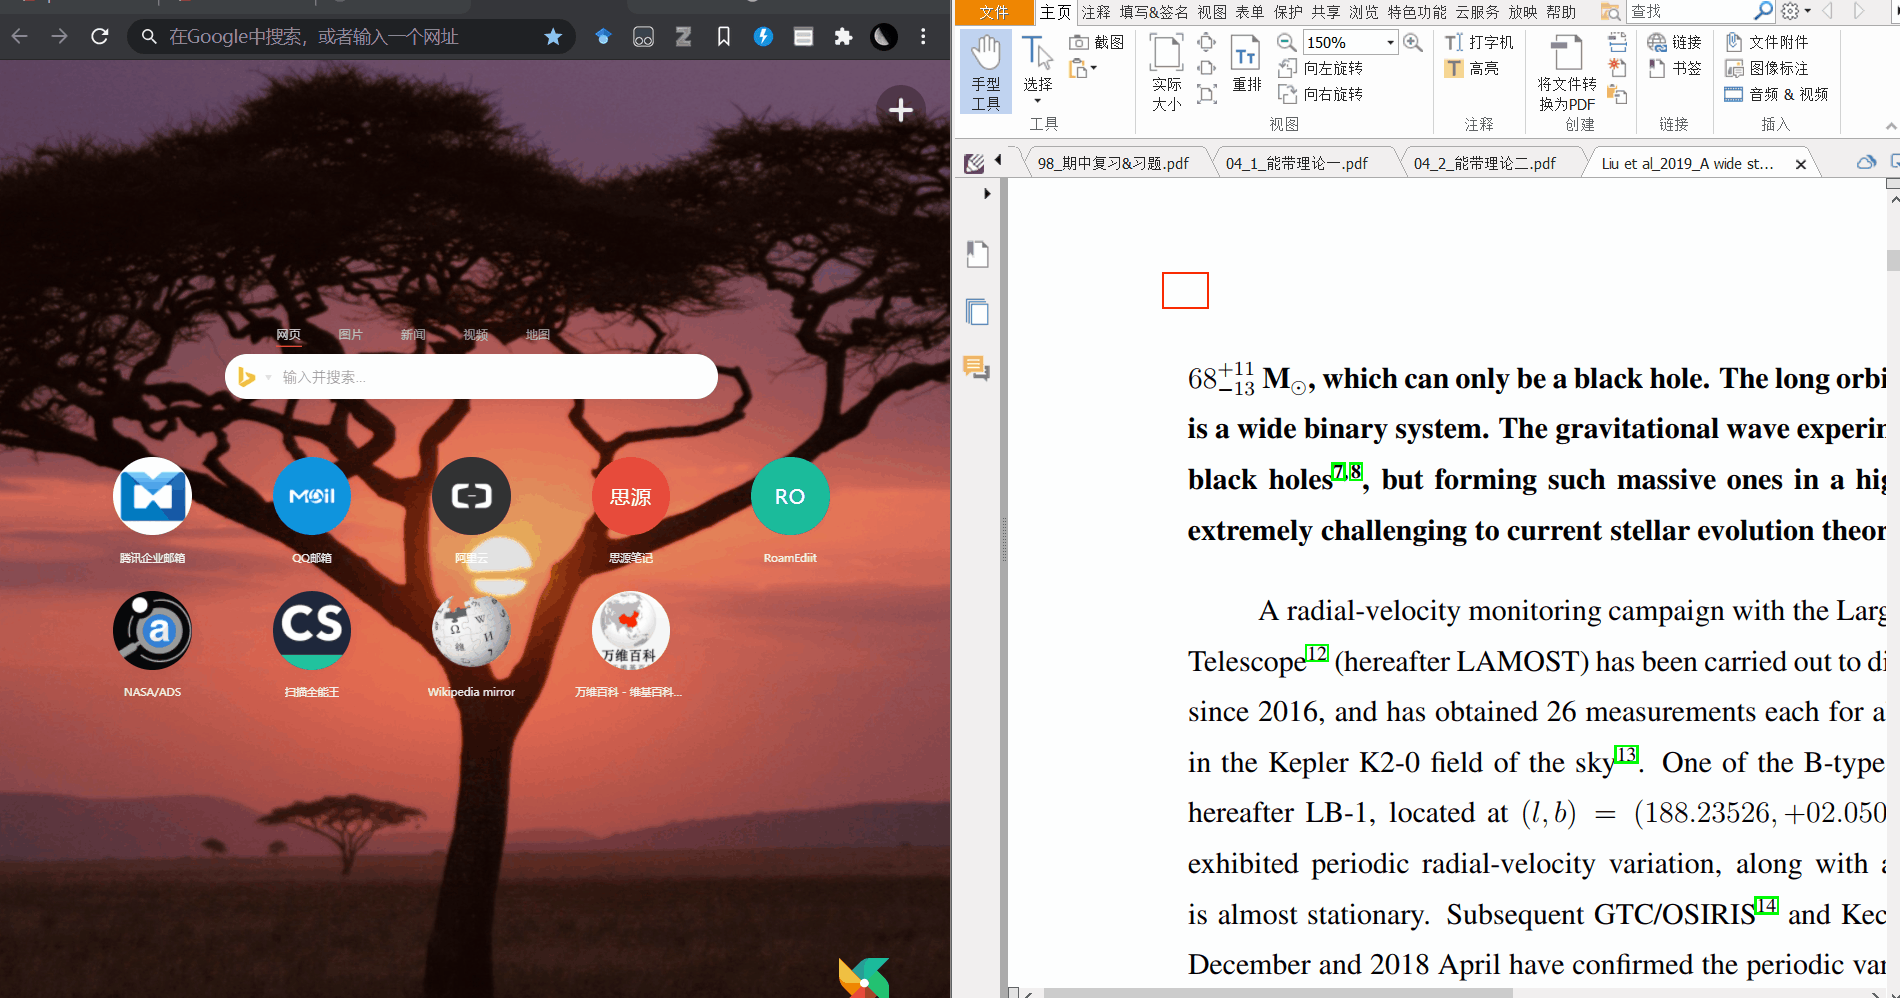Viewport: 1900px width, 998px height.
Task: Expand the left navigation panel arrow
Action: 987,193
